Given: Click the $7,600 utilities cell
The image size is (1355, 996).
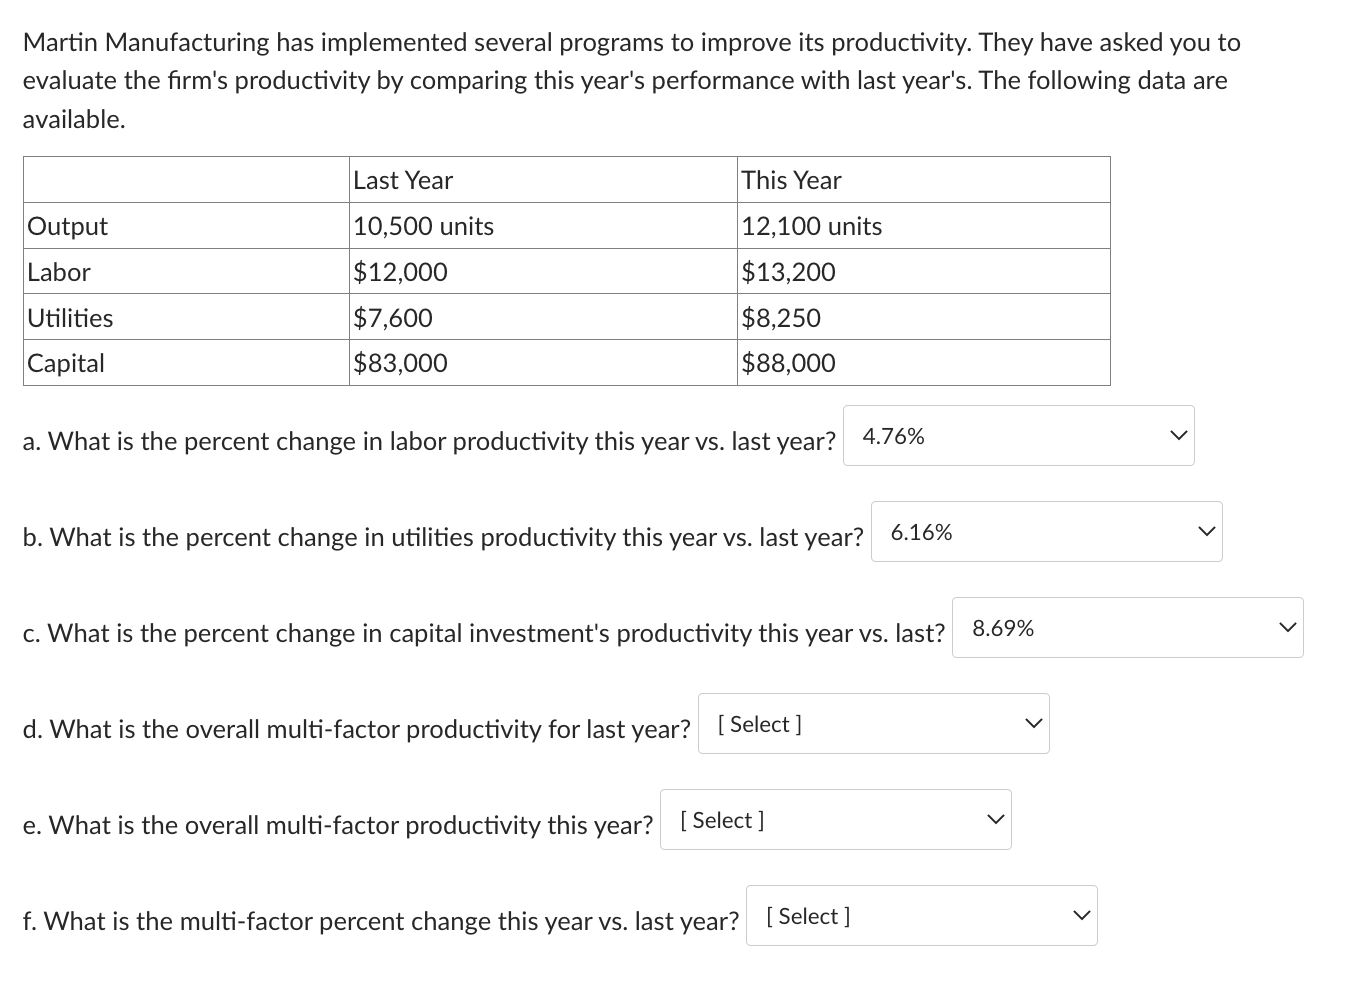Looking at the screenshot, I should click(543, 318).
